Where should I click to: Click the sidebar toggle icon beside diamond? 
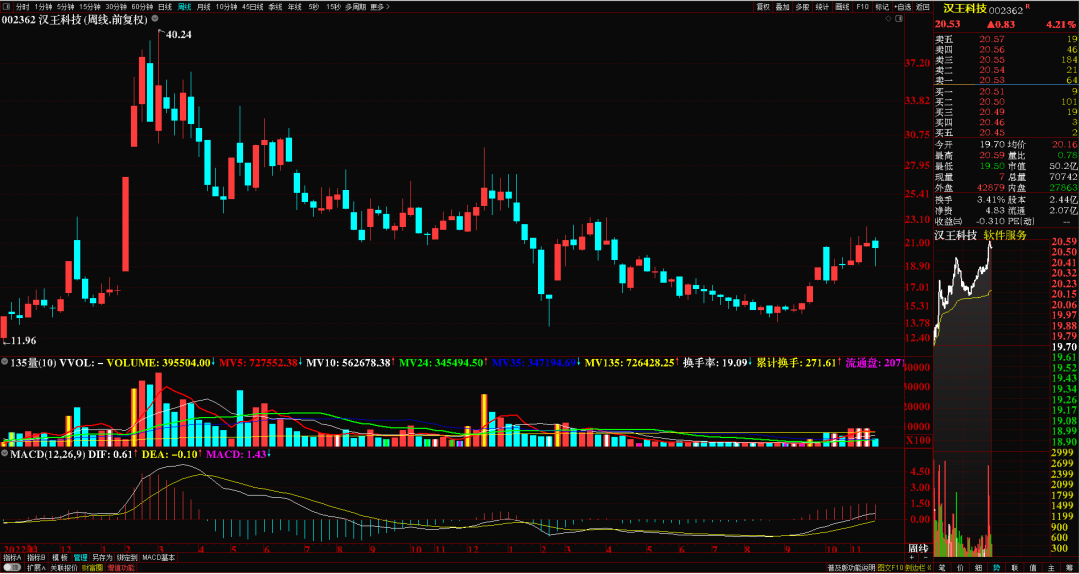(x=899, y=19)
